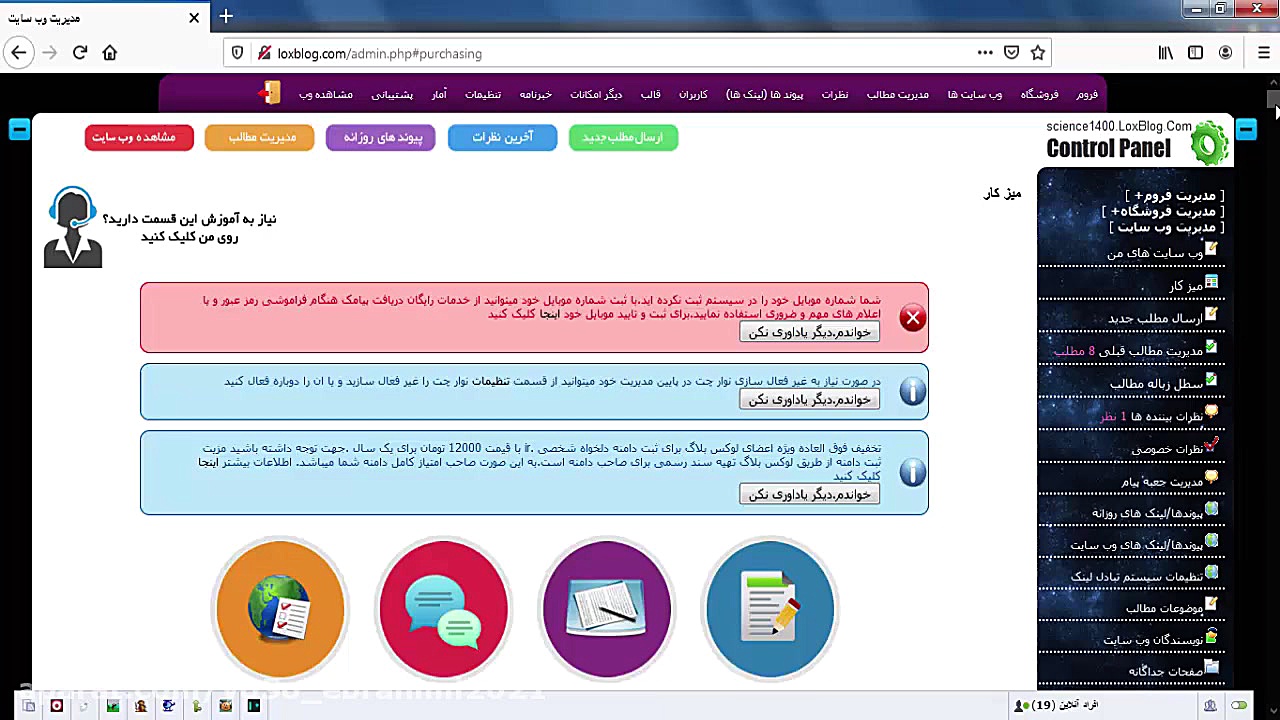Open the کاربران menu in the top bar
Viewport: 1280px width, 720px height.
click(x=692, y=94)
